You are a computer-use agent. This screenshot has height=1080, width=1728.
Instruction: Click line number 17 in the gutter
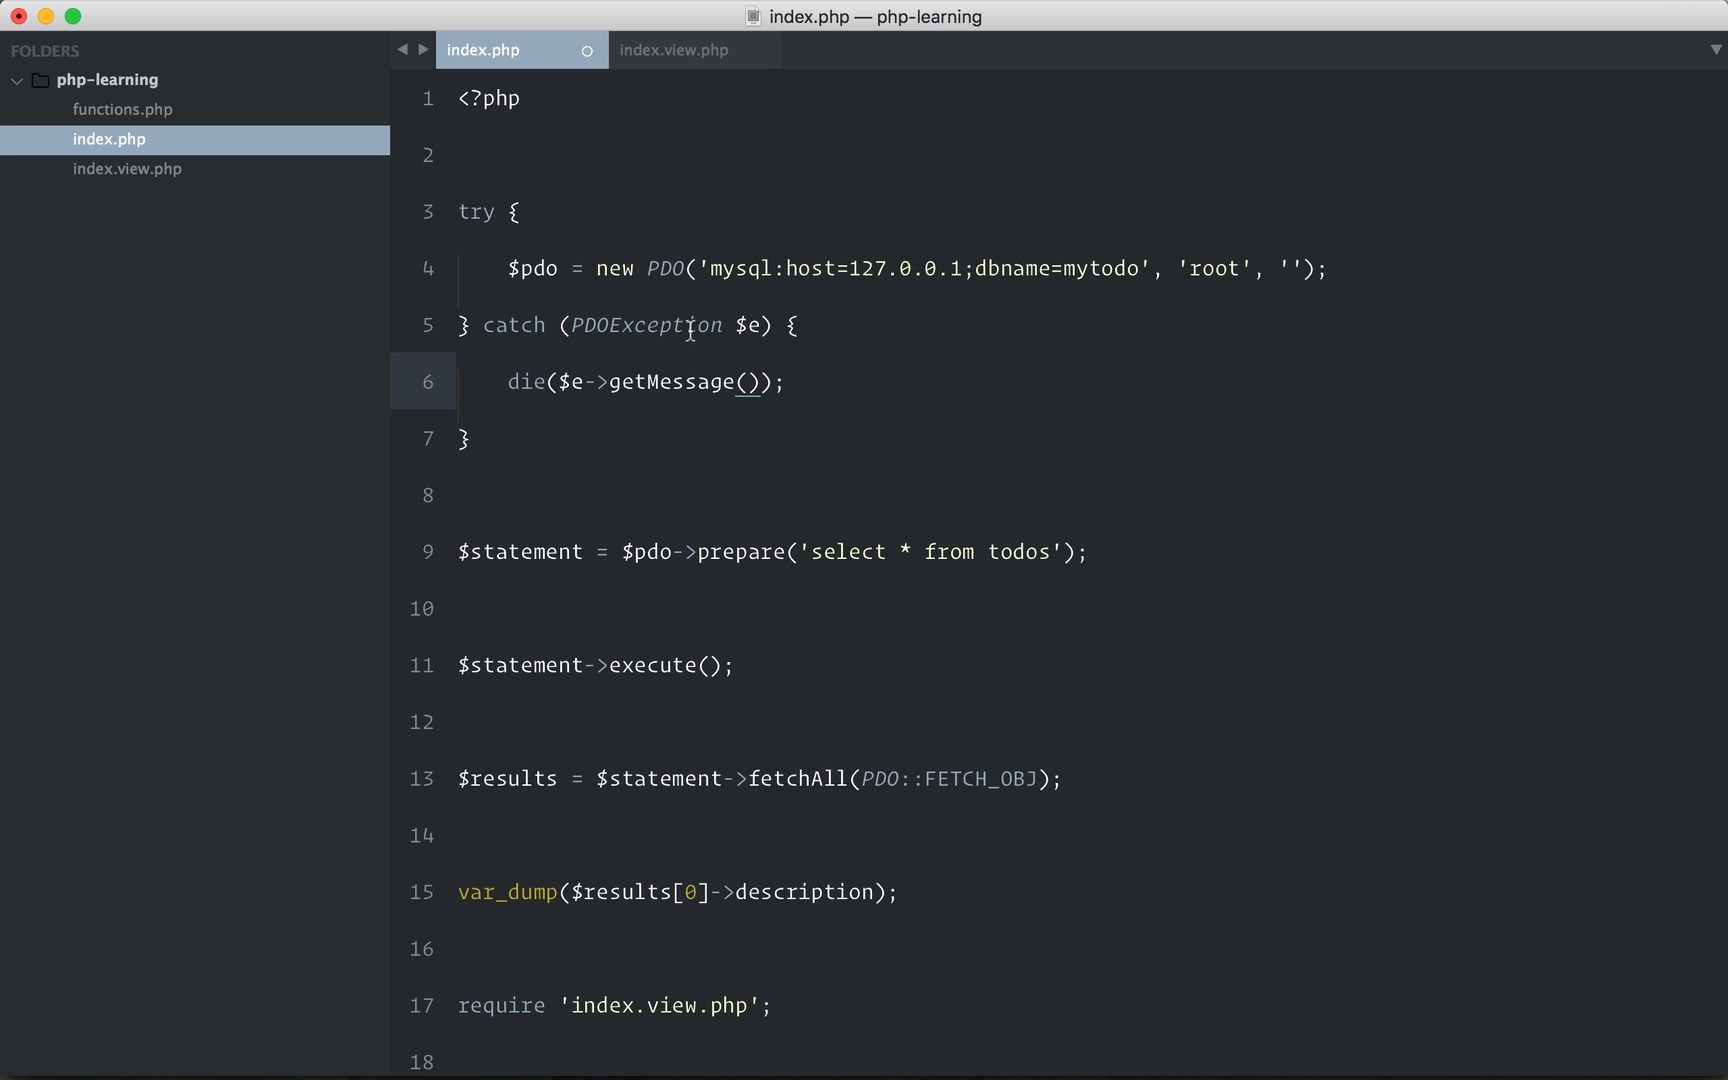pos(422,1005)
